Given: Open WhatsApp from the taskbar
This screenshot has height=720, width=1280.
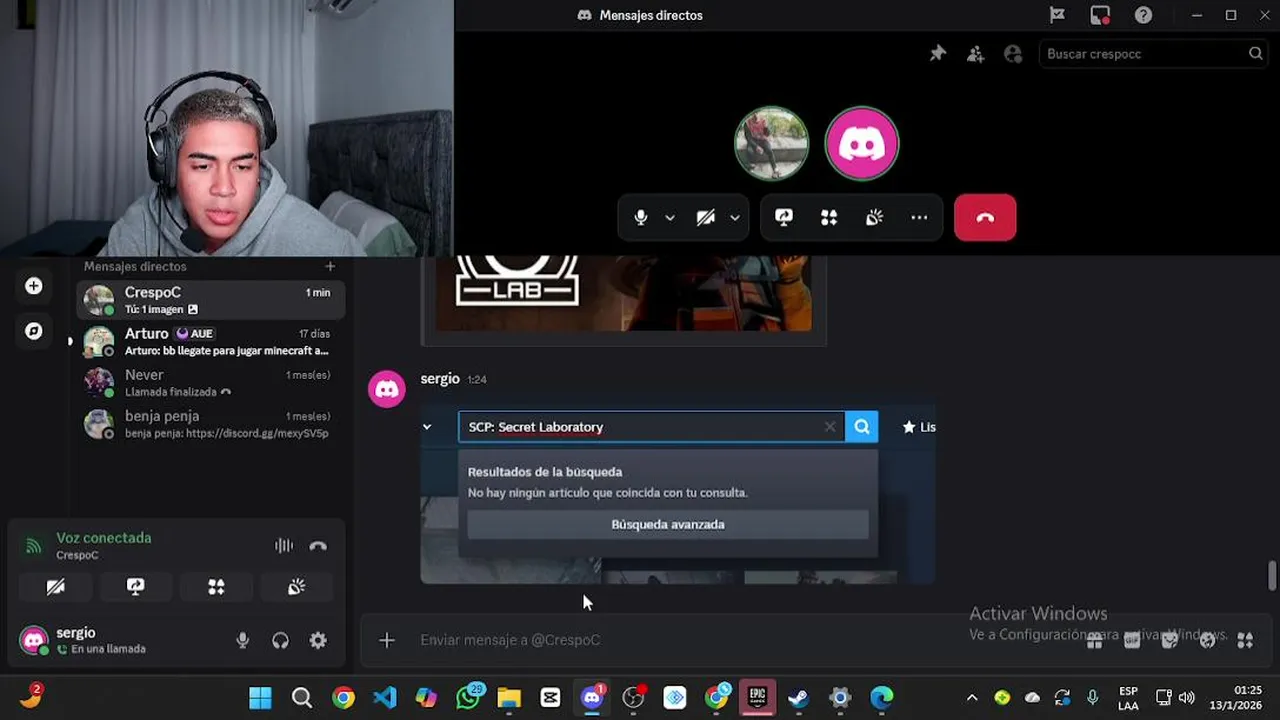Looking at the screenshot, I should (468, 698).
